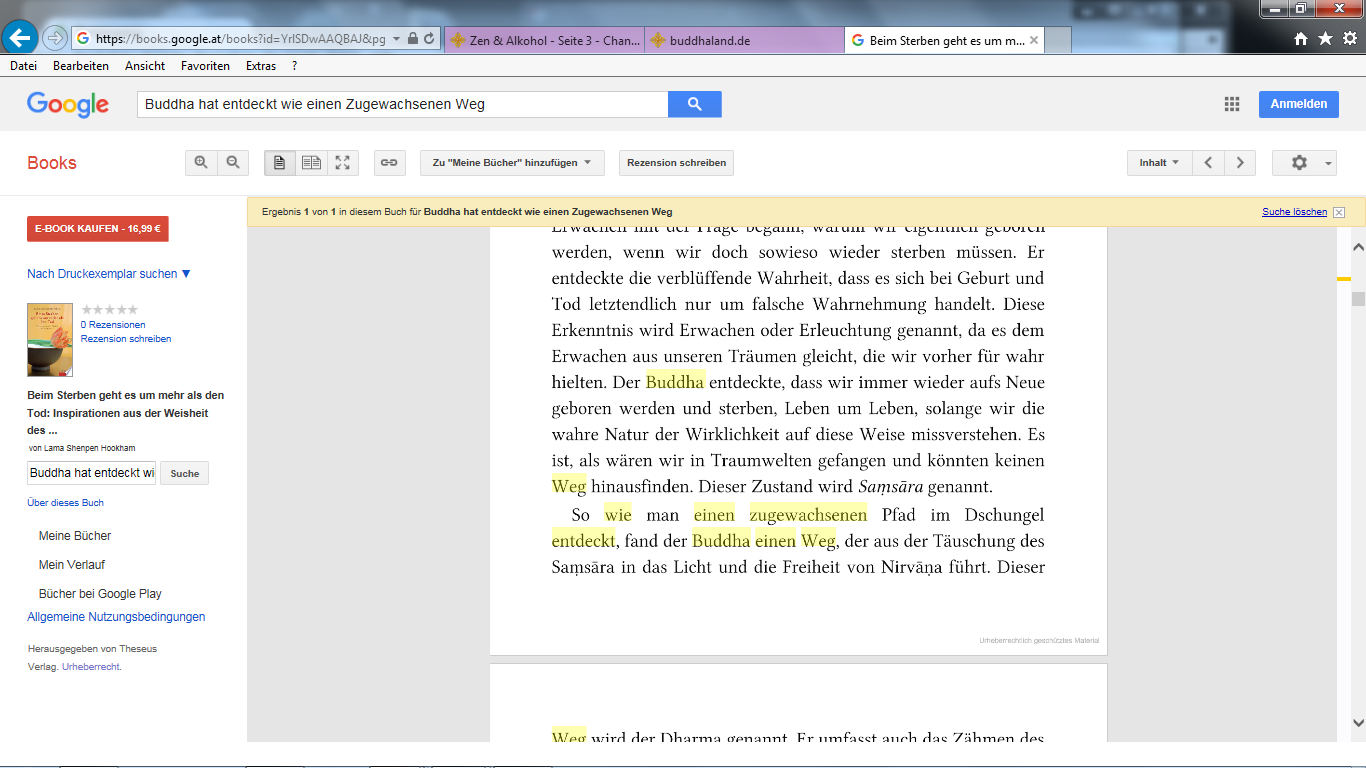The image size is (1366, 768).
Task: Rate the book using the star rating
Action: [110, 310]
